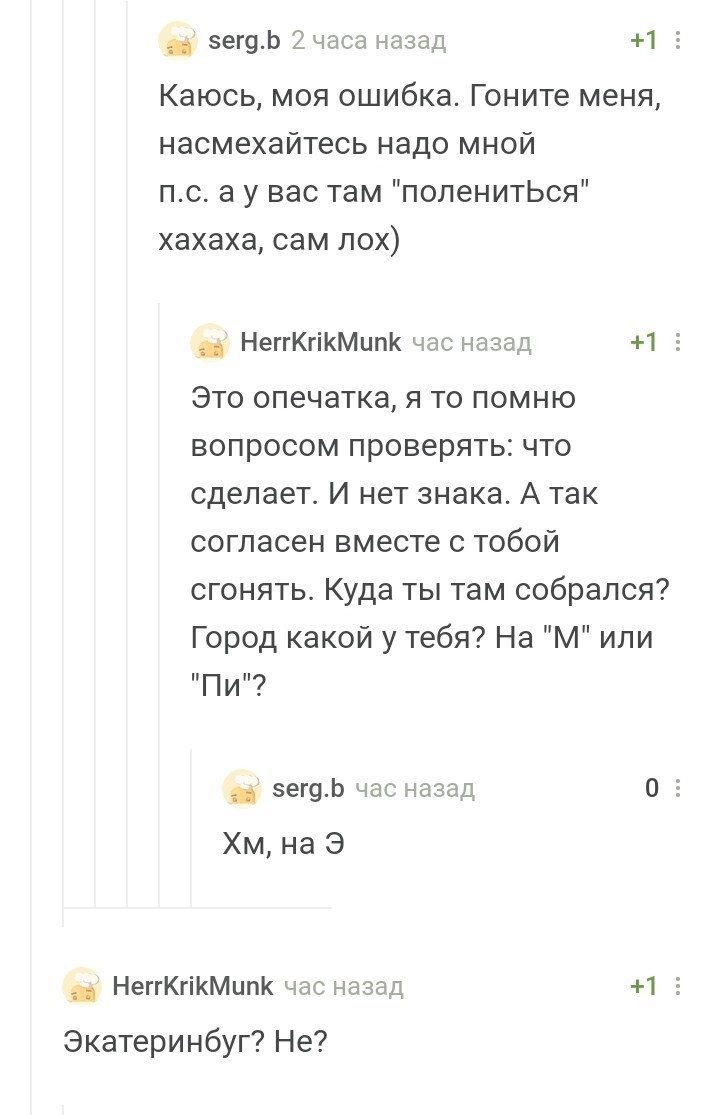Open three-dot menu on the 'Каюсь, моя ошибка' comment
720x1115 pixels.
tap(679, 41)
